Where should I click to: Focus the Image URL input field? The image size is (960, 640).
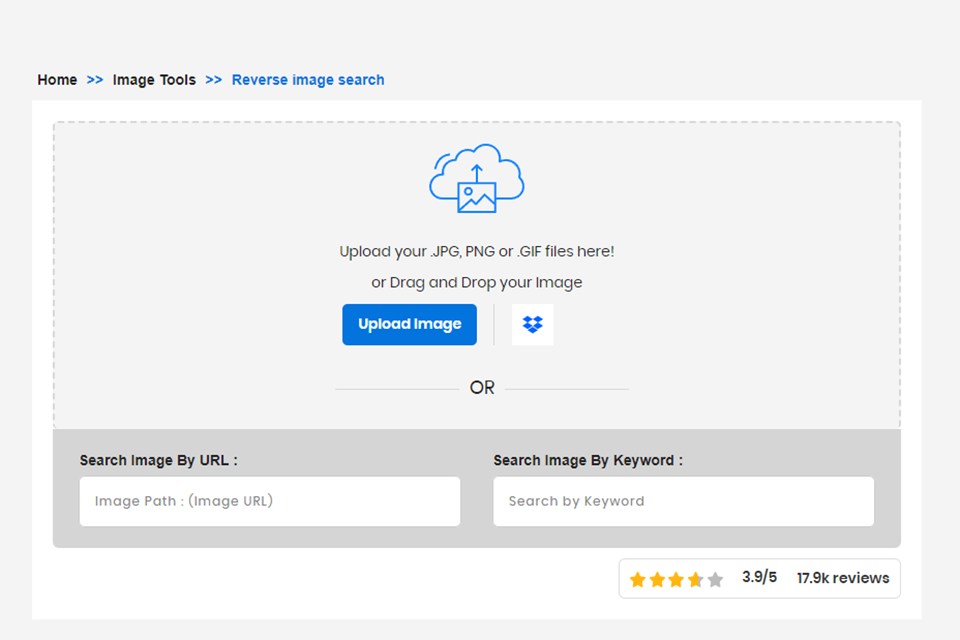(269, 502)
